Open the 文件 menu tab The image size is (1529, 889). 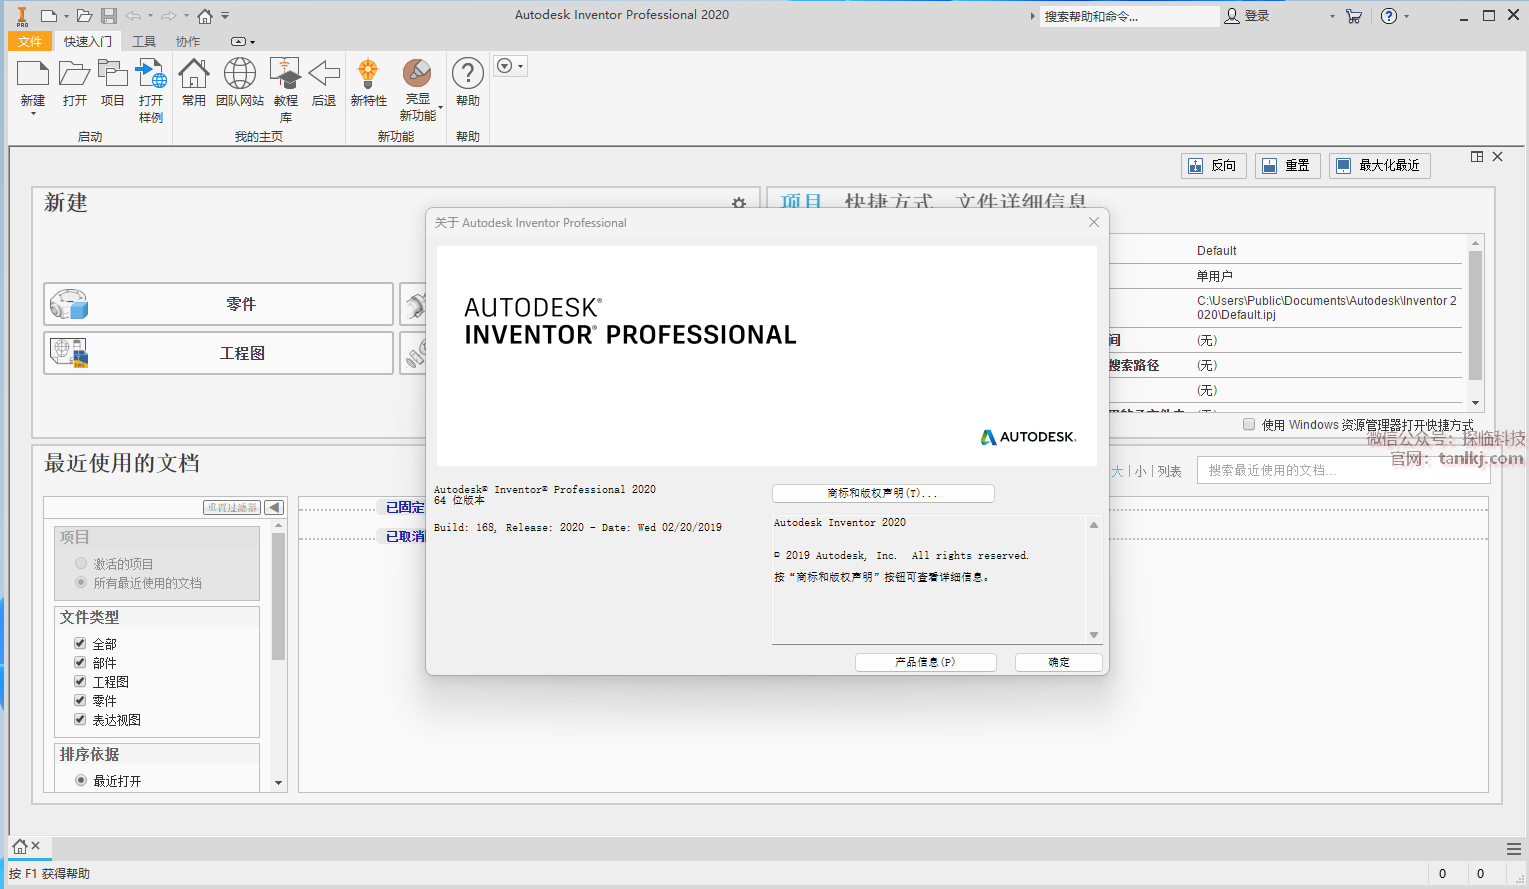pos(29,41)
